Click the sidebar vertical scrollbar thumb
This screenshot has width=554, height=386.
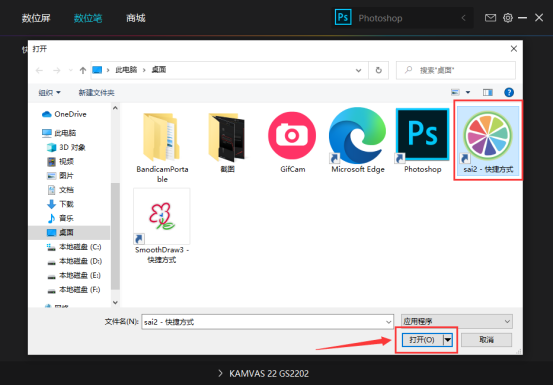point(115,236)
